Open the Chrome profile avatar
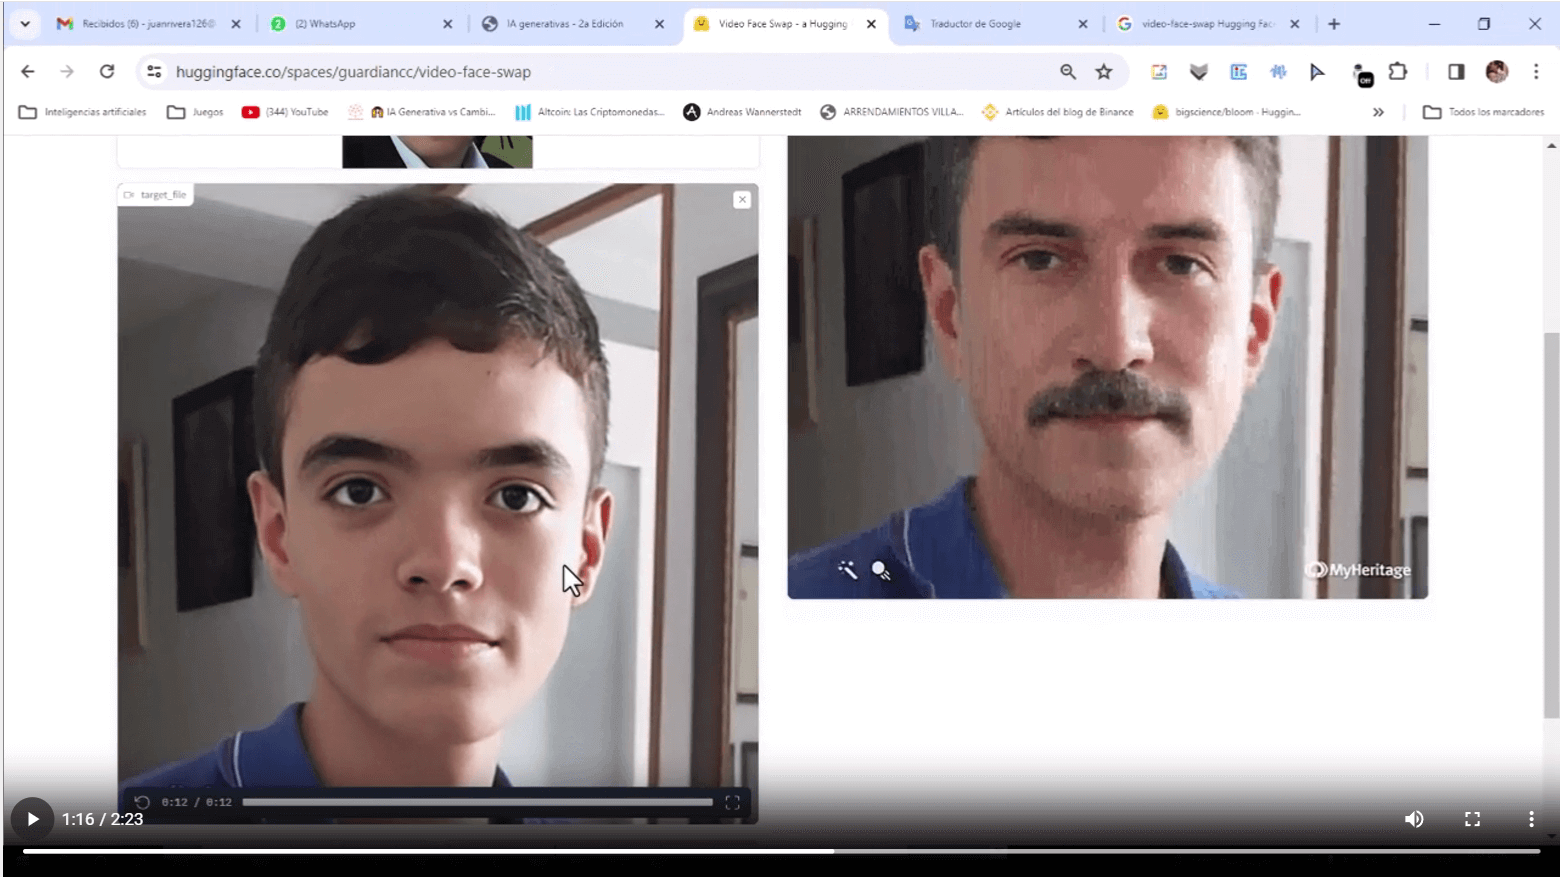Viewport: 1560px width, 877px height. (x=1497, y=72)
